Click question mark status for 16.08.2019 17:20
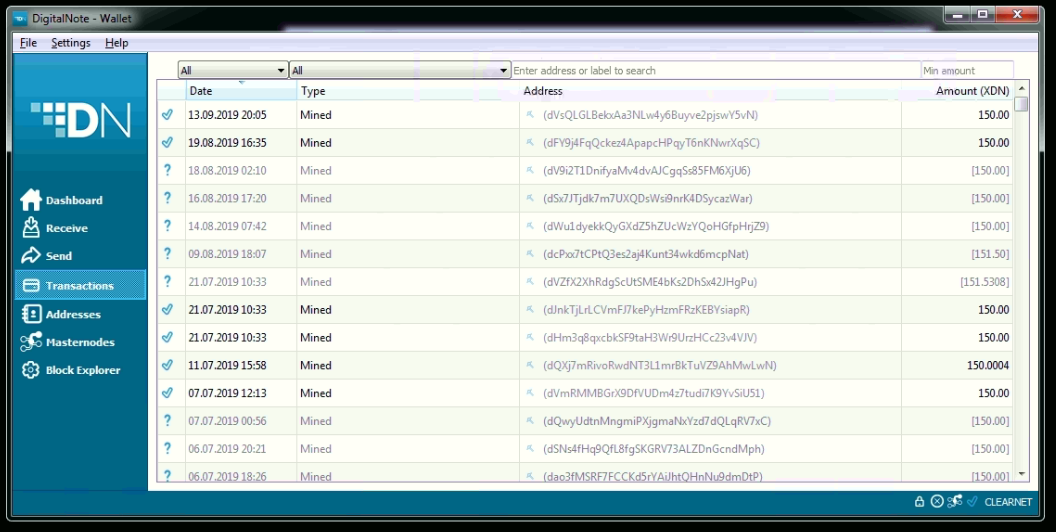Viewport: 1056px width, 532px height. coord(168,198)
